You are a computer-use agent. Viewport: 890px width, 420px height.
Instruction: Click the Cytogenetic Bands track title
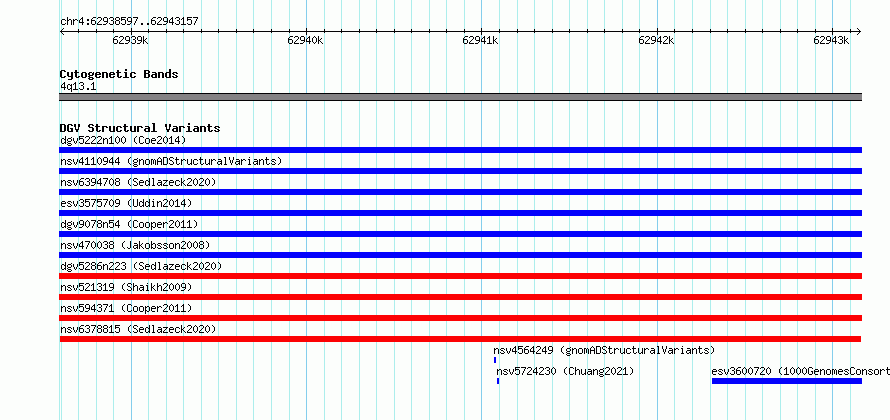pyautogui.click(x=119, y=74)
